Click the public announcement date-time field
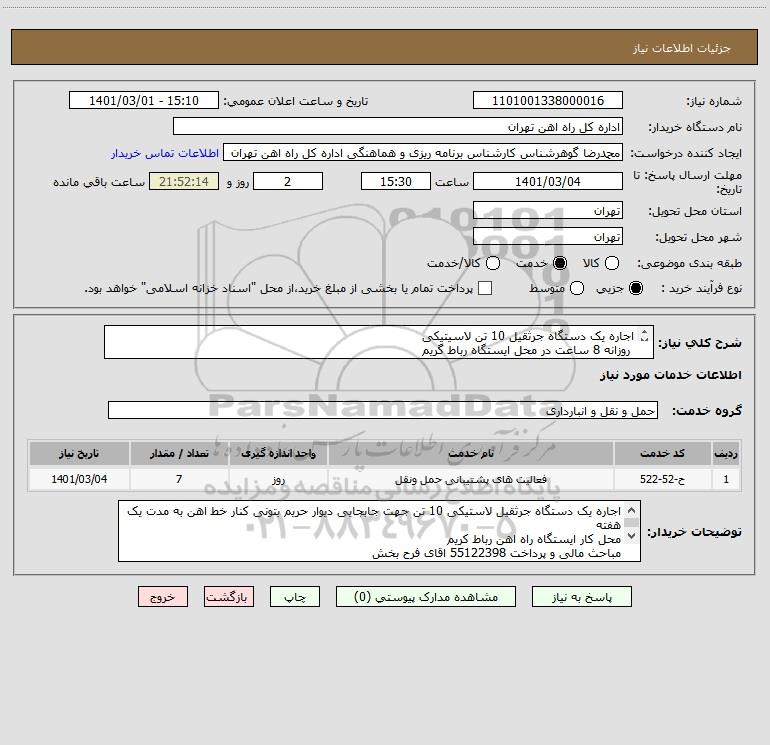This screenshot has height=745, width=770. click(144, 101)
